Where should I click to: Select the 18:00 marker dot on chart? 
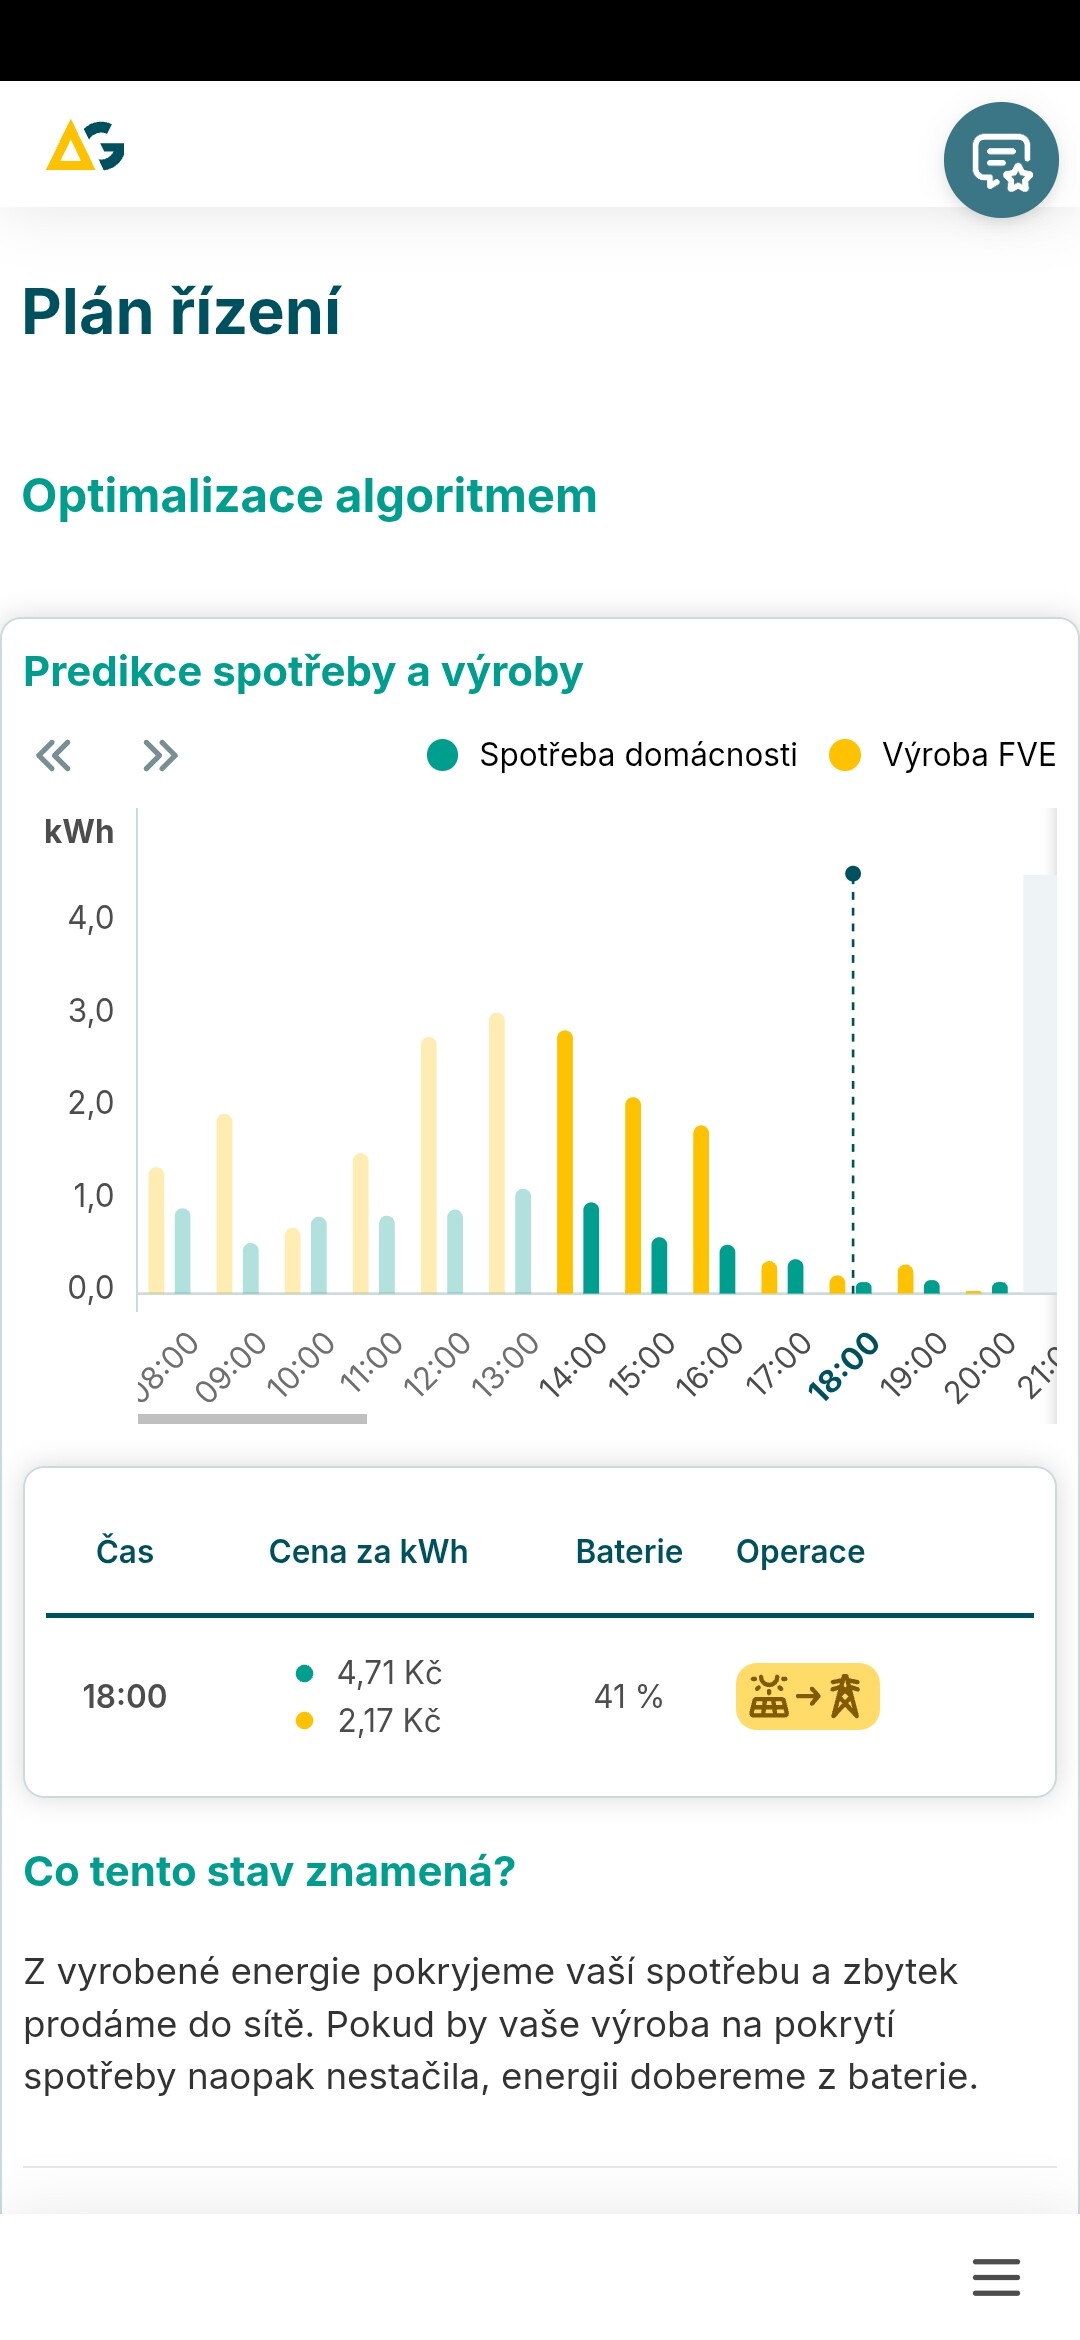(x=853, y=874)
